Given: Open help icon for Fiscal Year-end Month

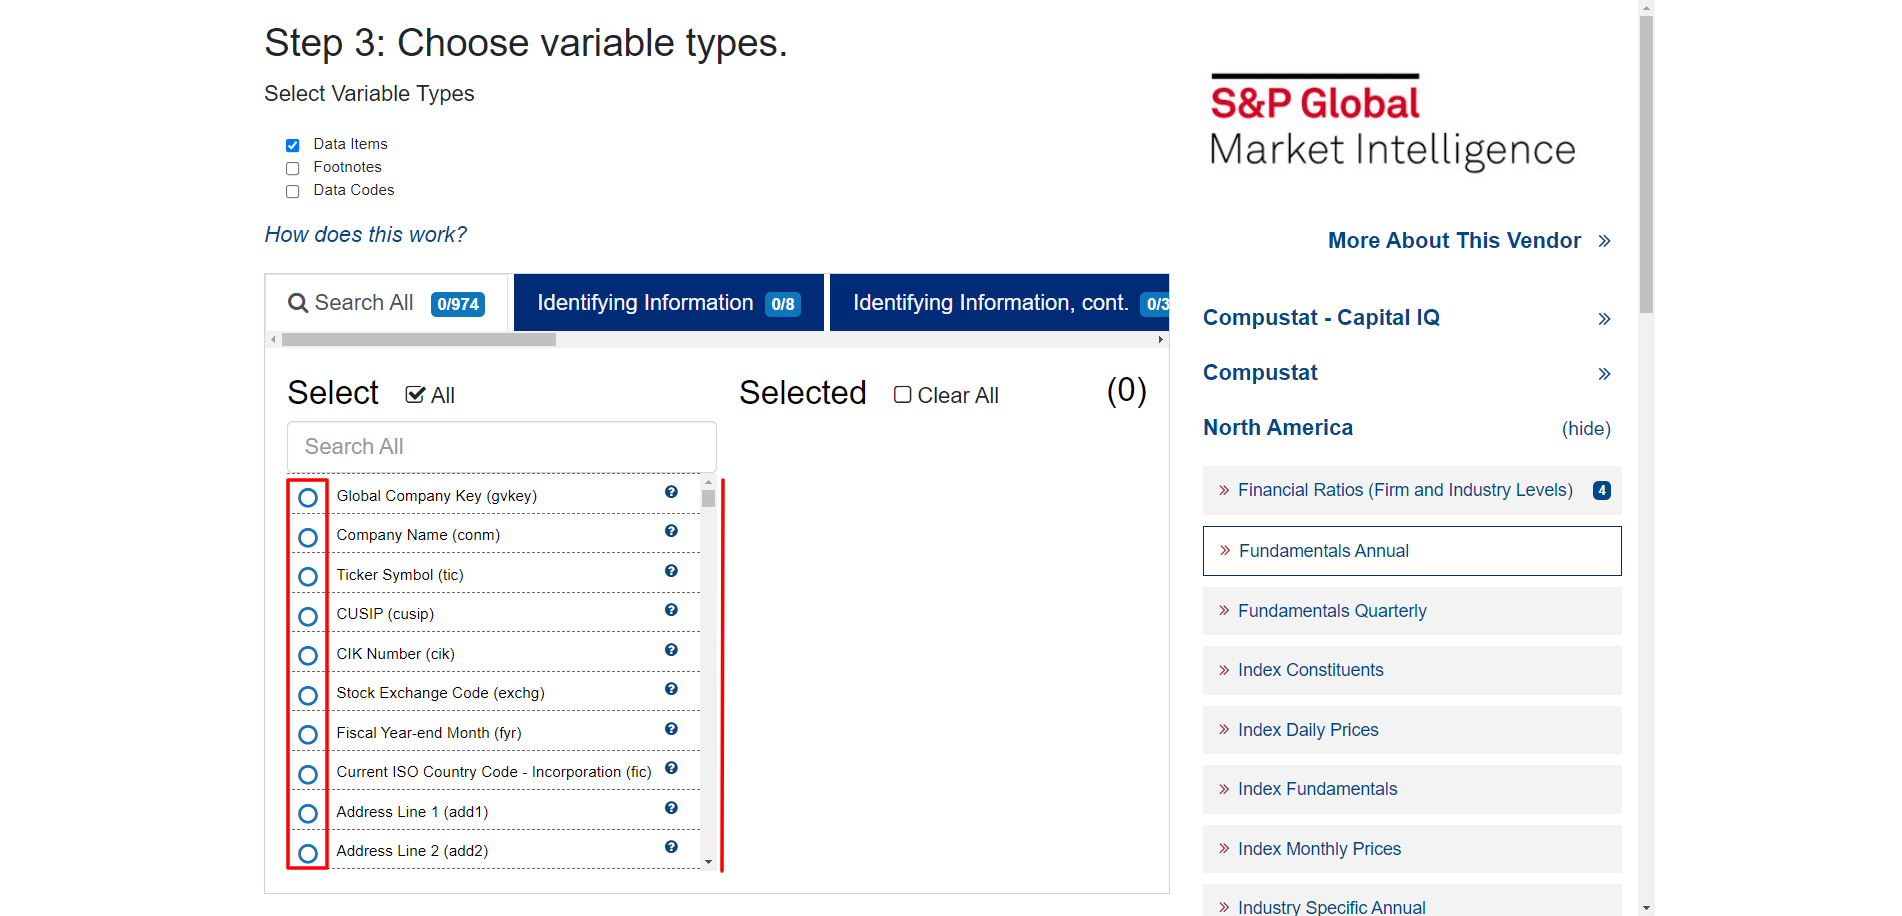Looking at the screenshot, I should click(x=671, y=729).
